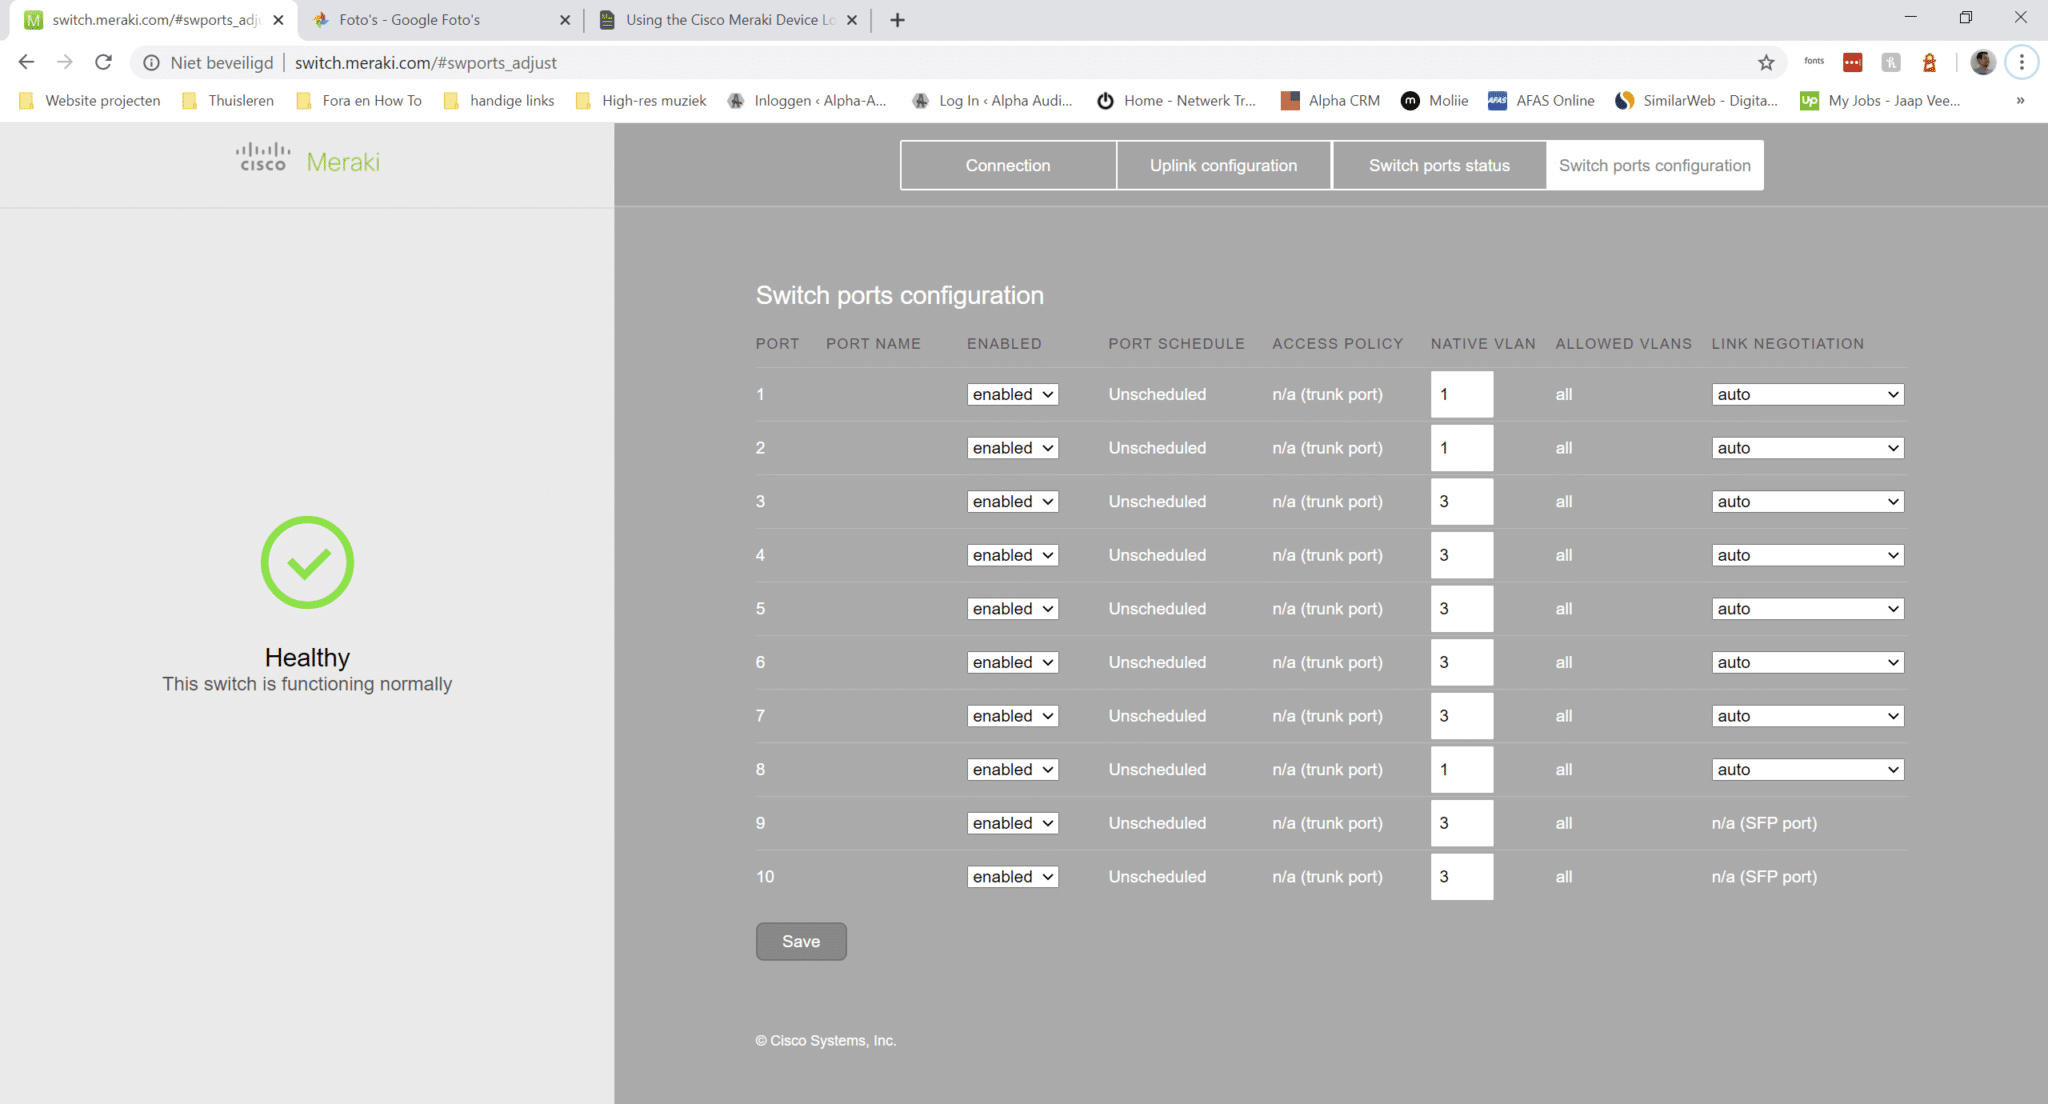This screenshot has width=2048, height=1104.
Task: Click the 'n/a (trunk port)' text for port 6
Action: [1327, 662]
